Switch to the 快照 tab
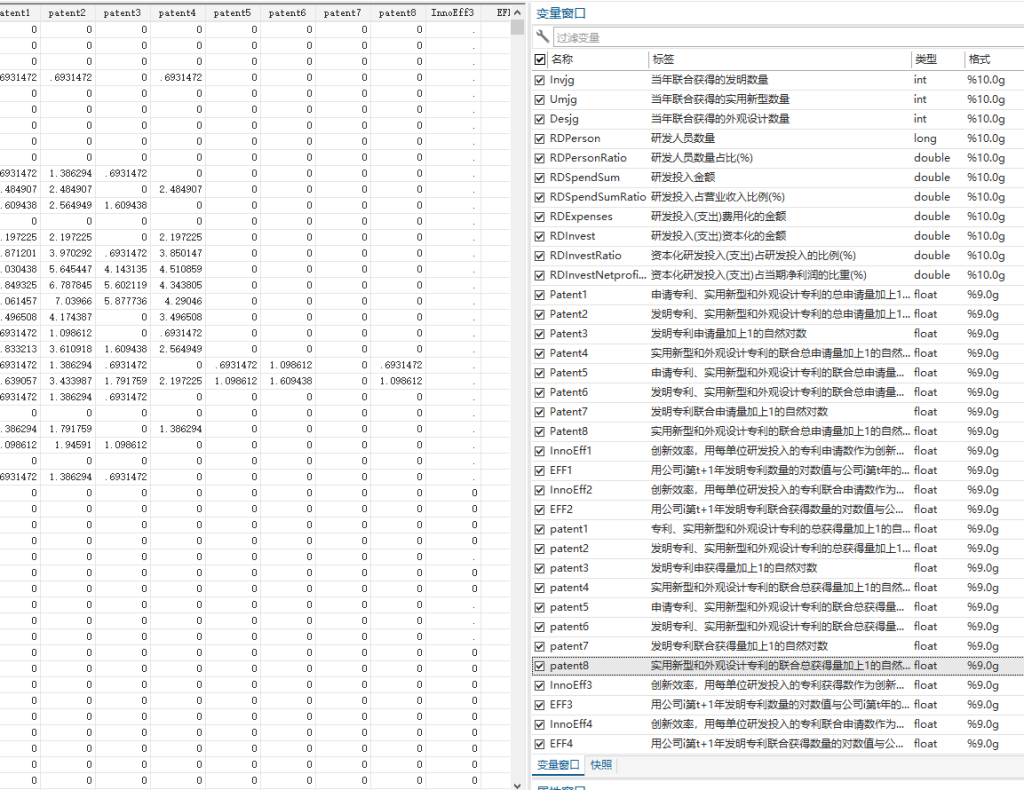 coord(601,765)
